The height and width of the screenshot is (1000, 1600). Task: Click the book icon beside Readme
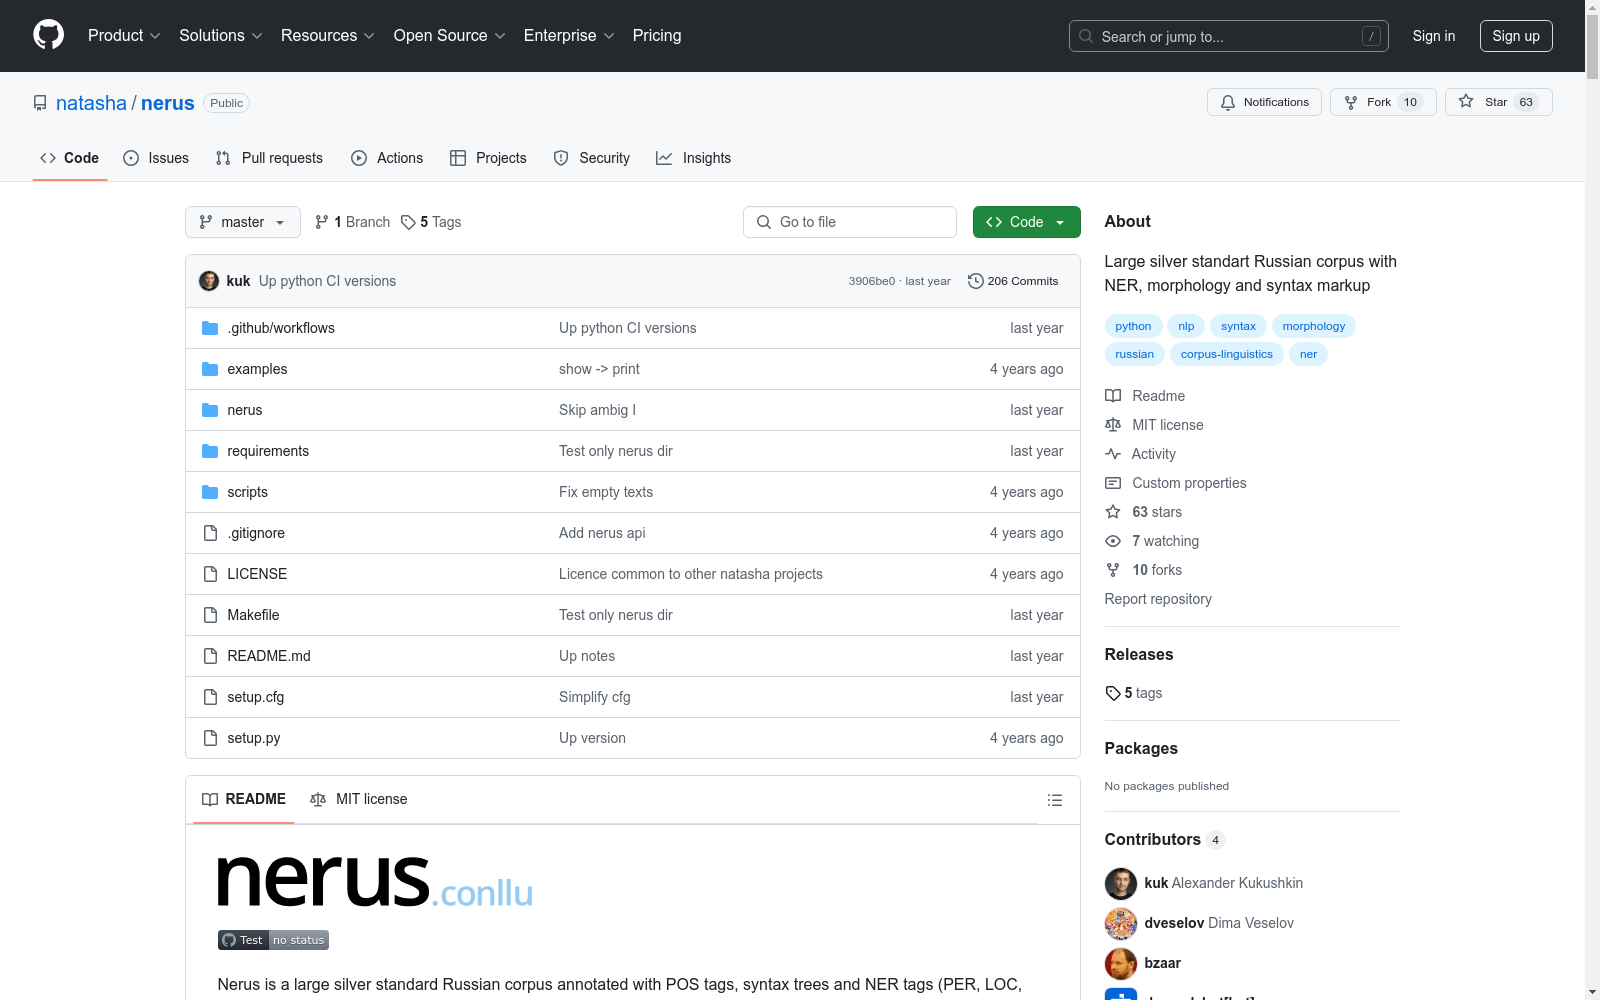[1113, 396]
